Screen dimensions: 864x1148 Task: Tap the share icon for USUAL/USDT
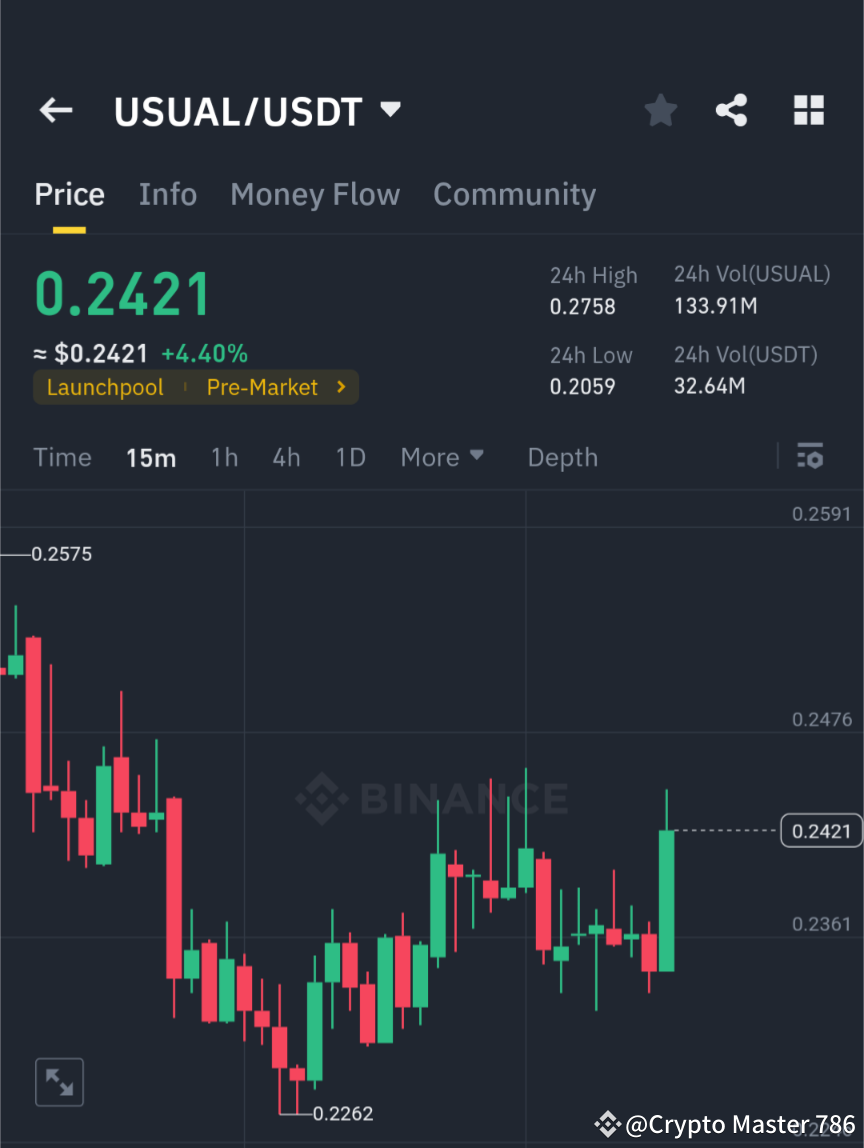point(732,110)
